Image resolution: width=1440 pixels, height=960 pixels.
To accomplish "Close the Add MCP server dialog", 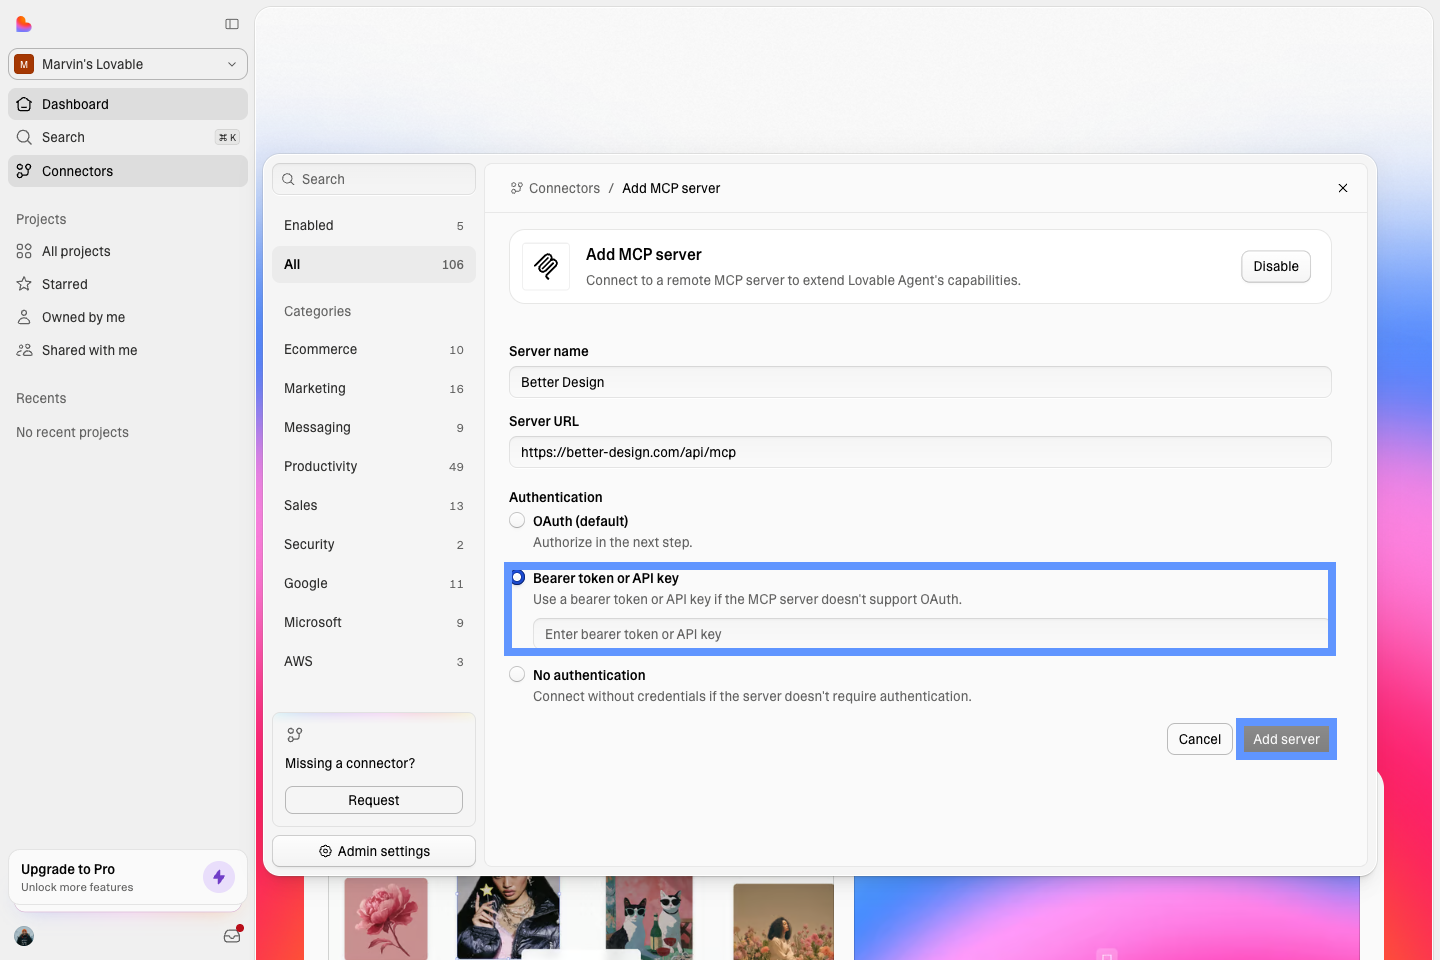I will 1343,188.
